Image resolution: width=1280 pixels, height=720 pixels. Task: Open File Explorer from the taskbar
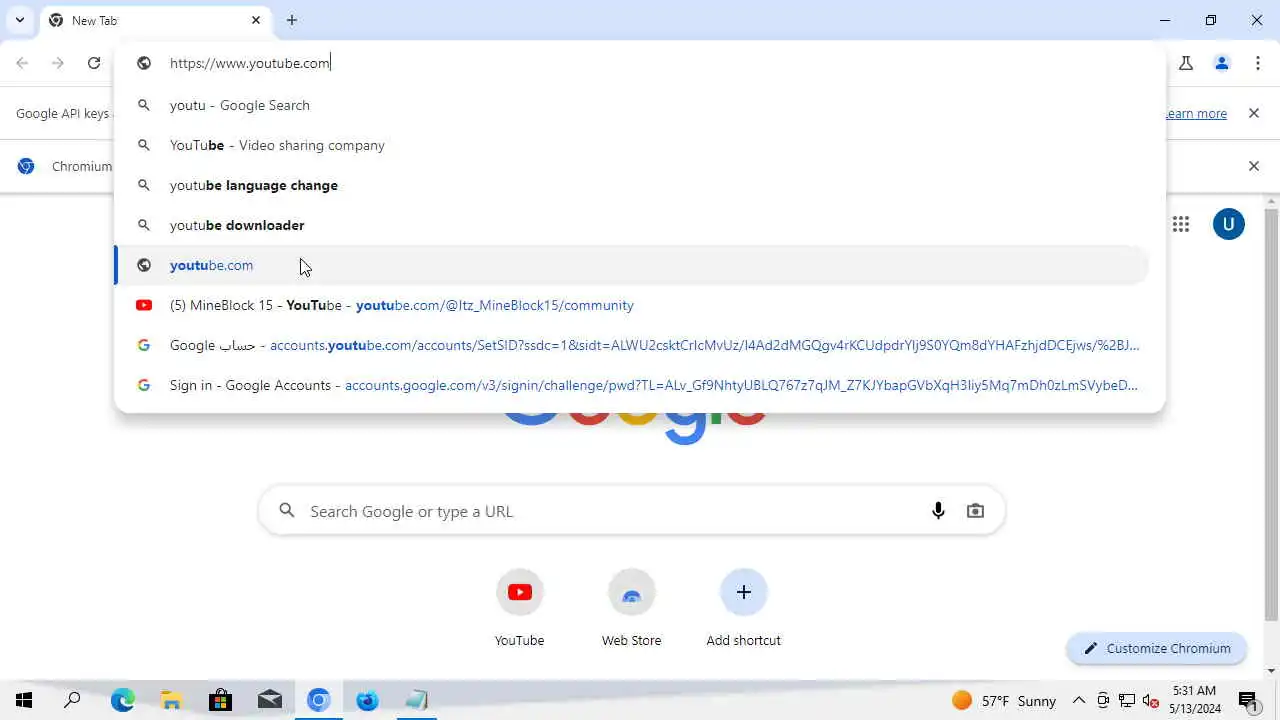click(x=171, y=700)
